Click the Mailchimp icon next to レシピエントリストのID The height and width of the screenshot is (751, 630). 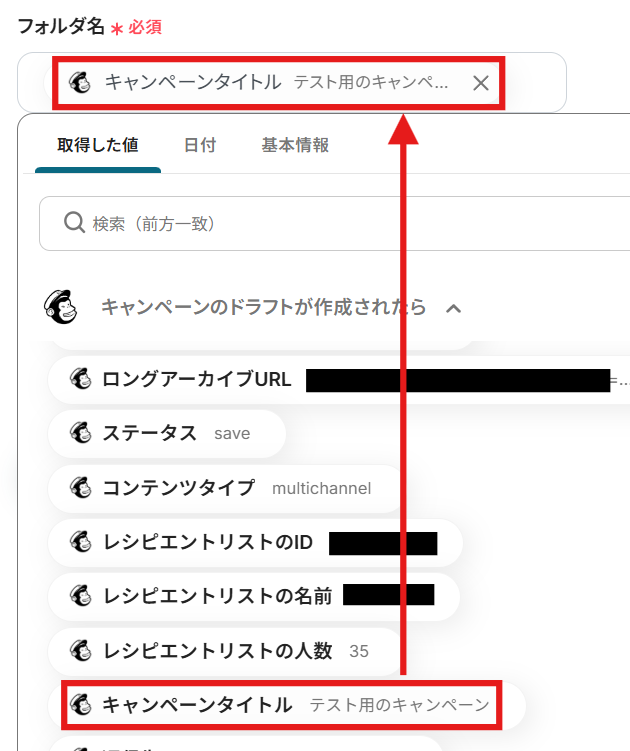pos(80,542)
